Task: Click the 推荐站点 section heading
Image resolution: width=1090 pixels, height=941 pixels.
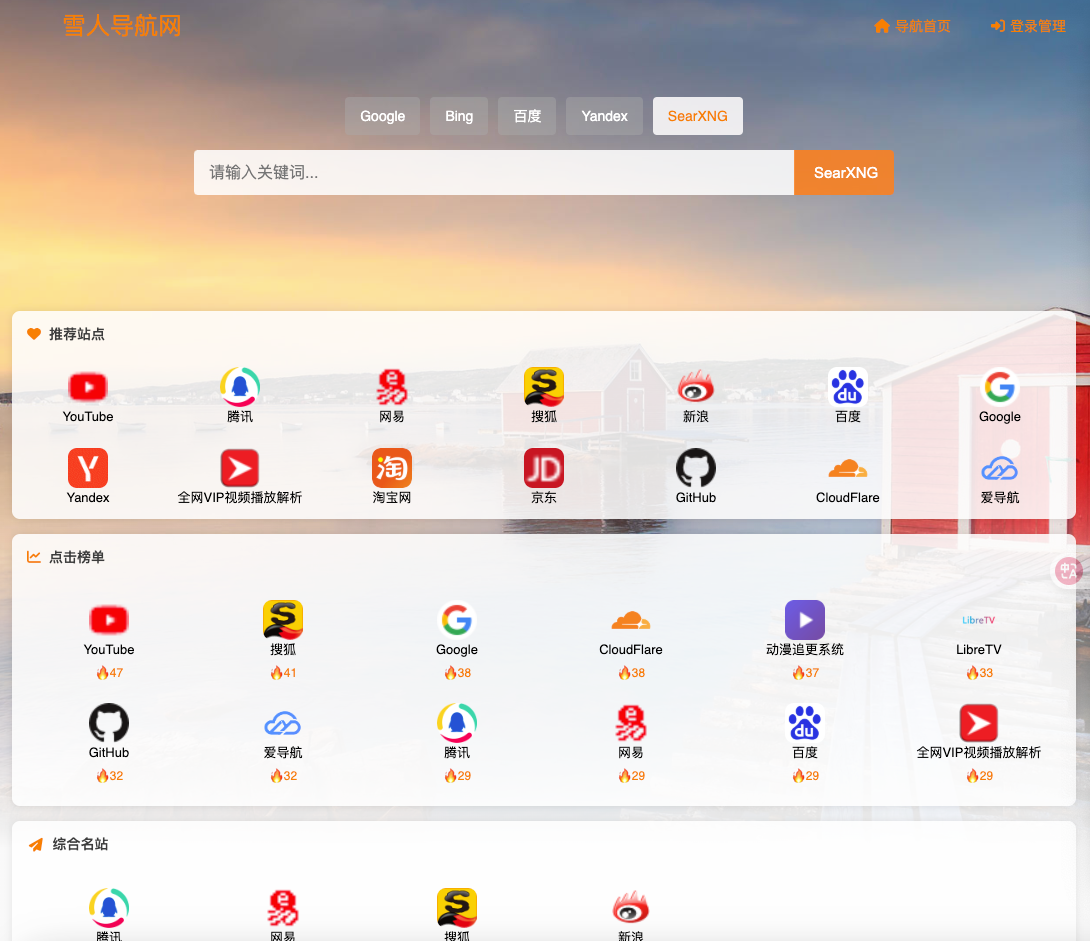Action: pyautogui.click(x=76, y=334)
